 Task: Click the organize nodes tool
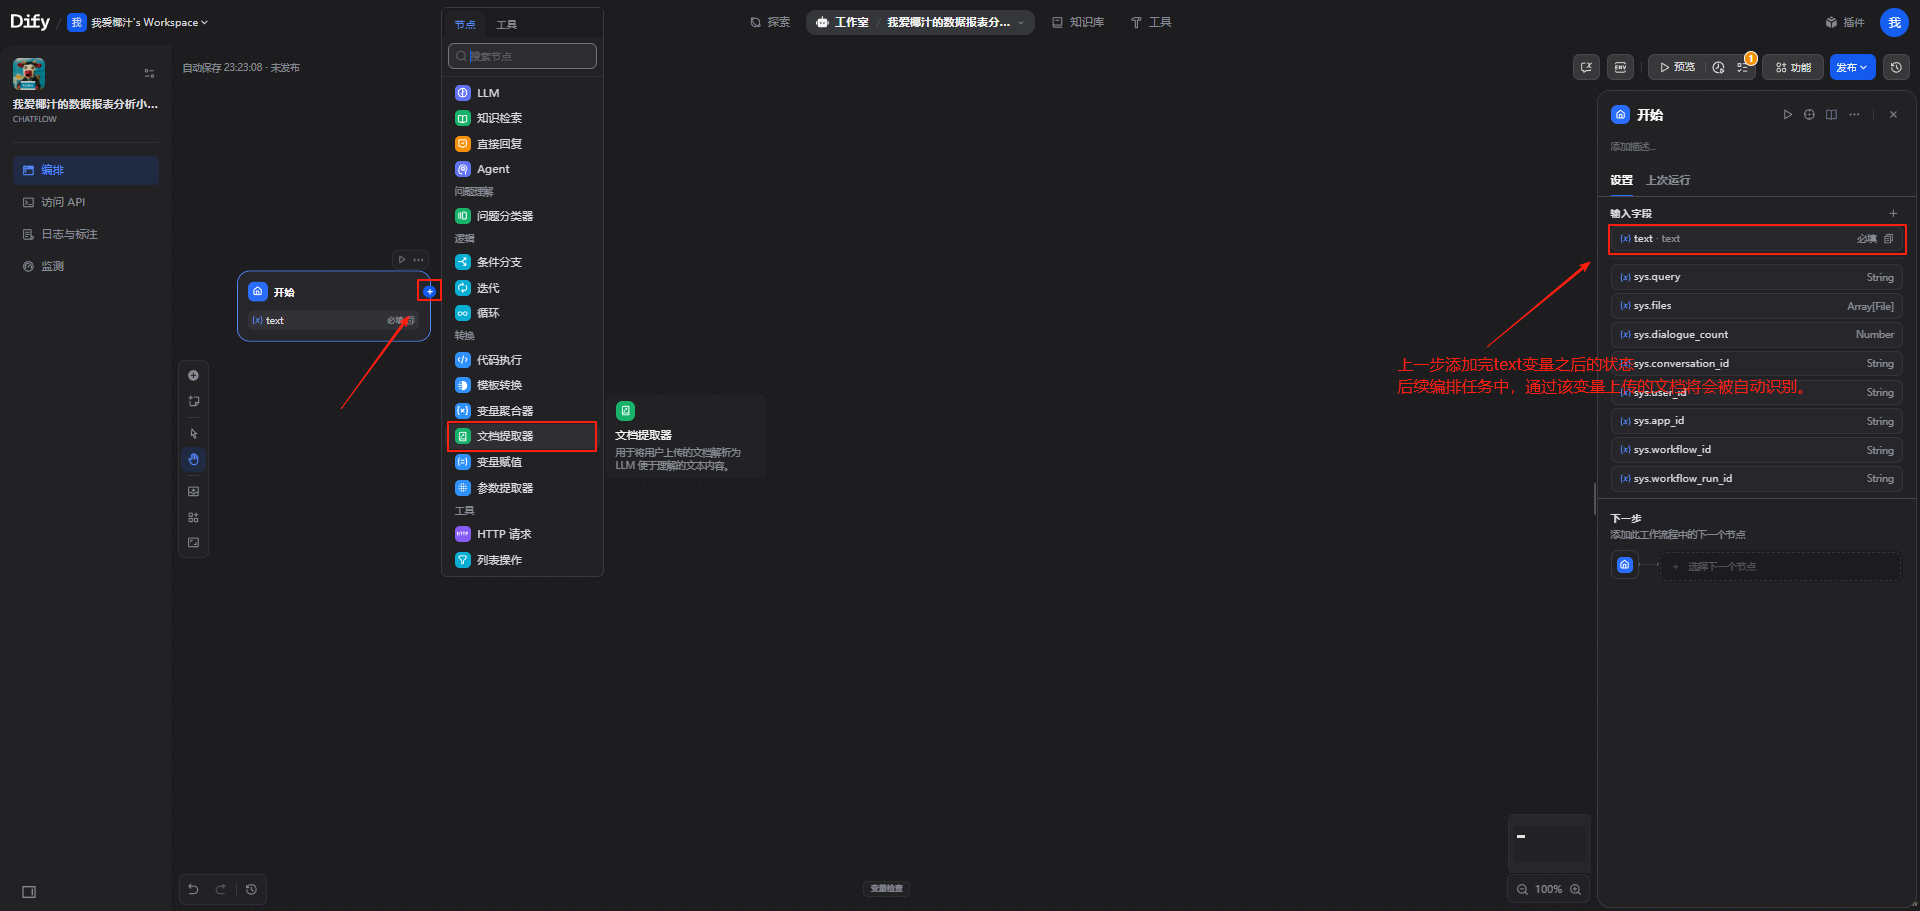coord(193,518)
